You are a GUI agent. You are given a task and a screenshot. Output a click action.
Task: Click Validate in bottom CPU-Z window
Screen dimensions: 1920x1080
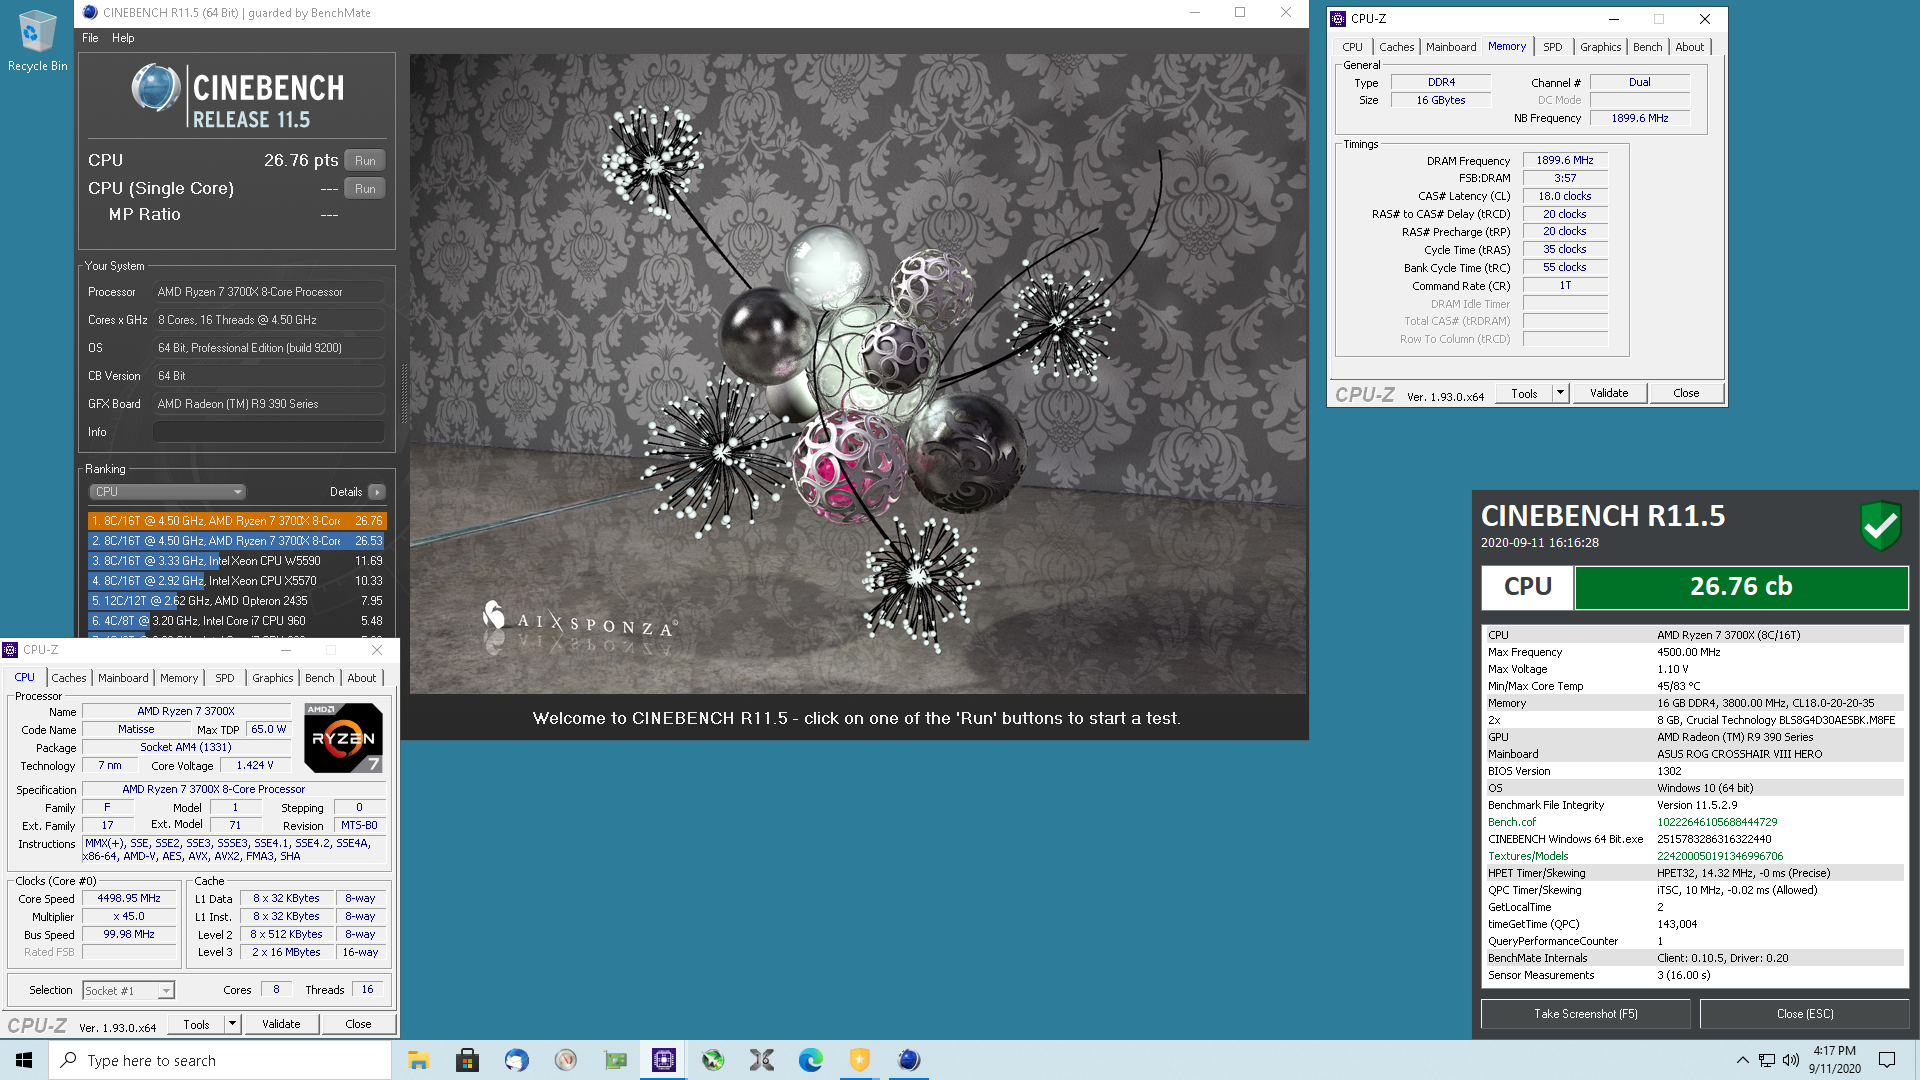coord(281,1024)
